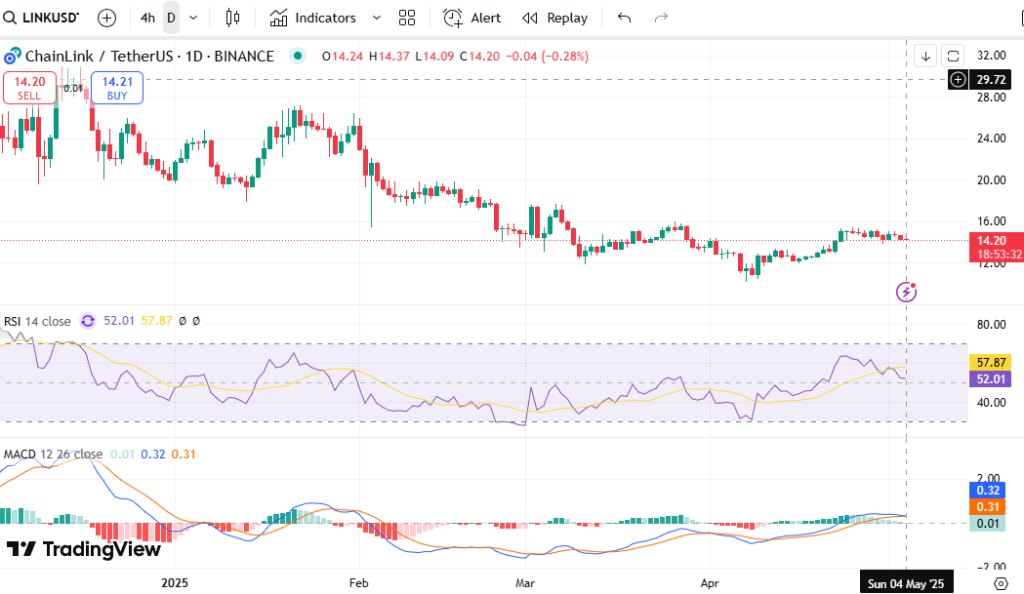Expand the timeframe interval dropdown
Image resolution: width=1024 pixels, height=594 pixels.
point(193,18)
